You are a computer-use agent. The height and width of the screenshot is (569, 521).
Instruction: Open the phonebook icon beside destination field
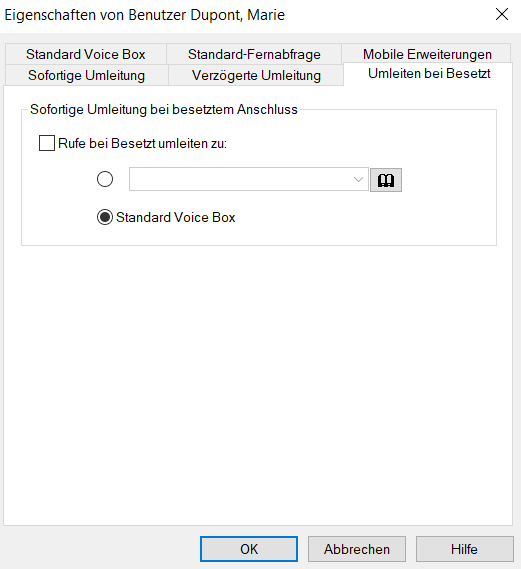coord(386,180)
